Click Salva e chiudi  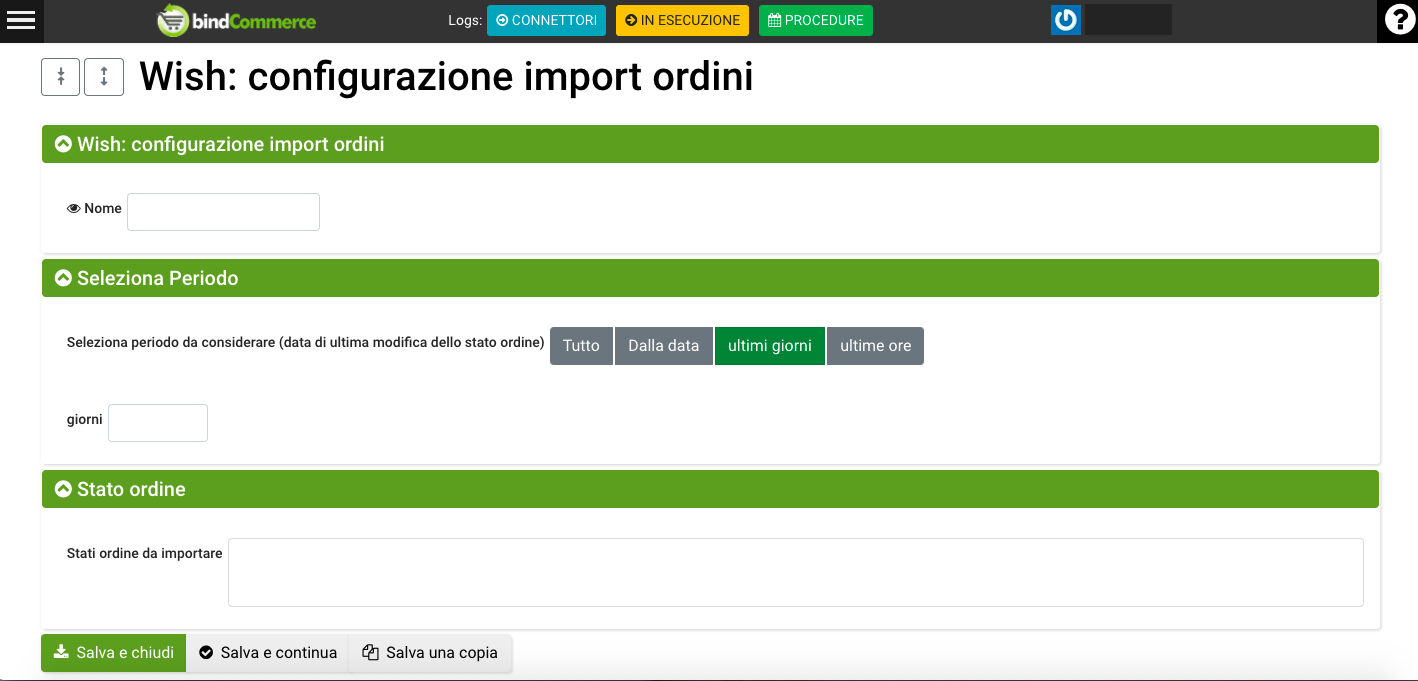[113, 653]
